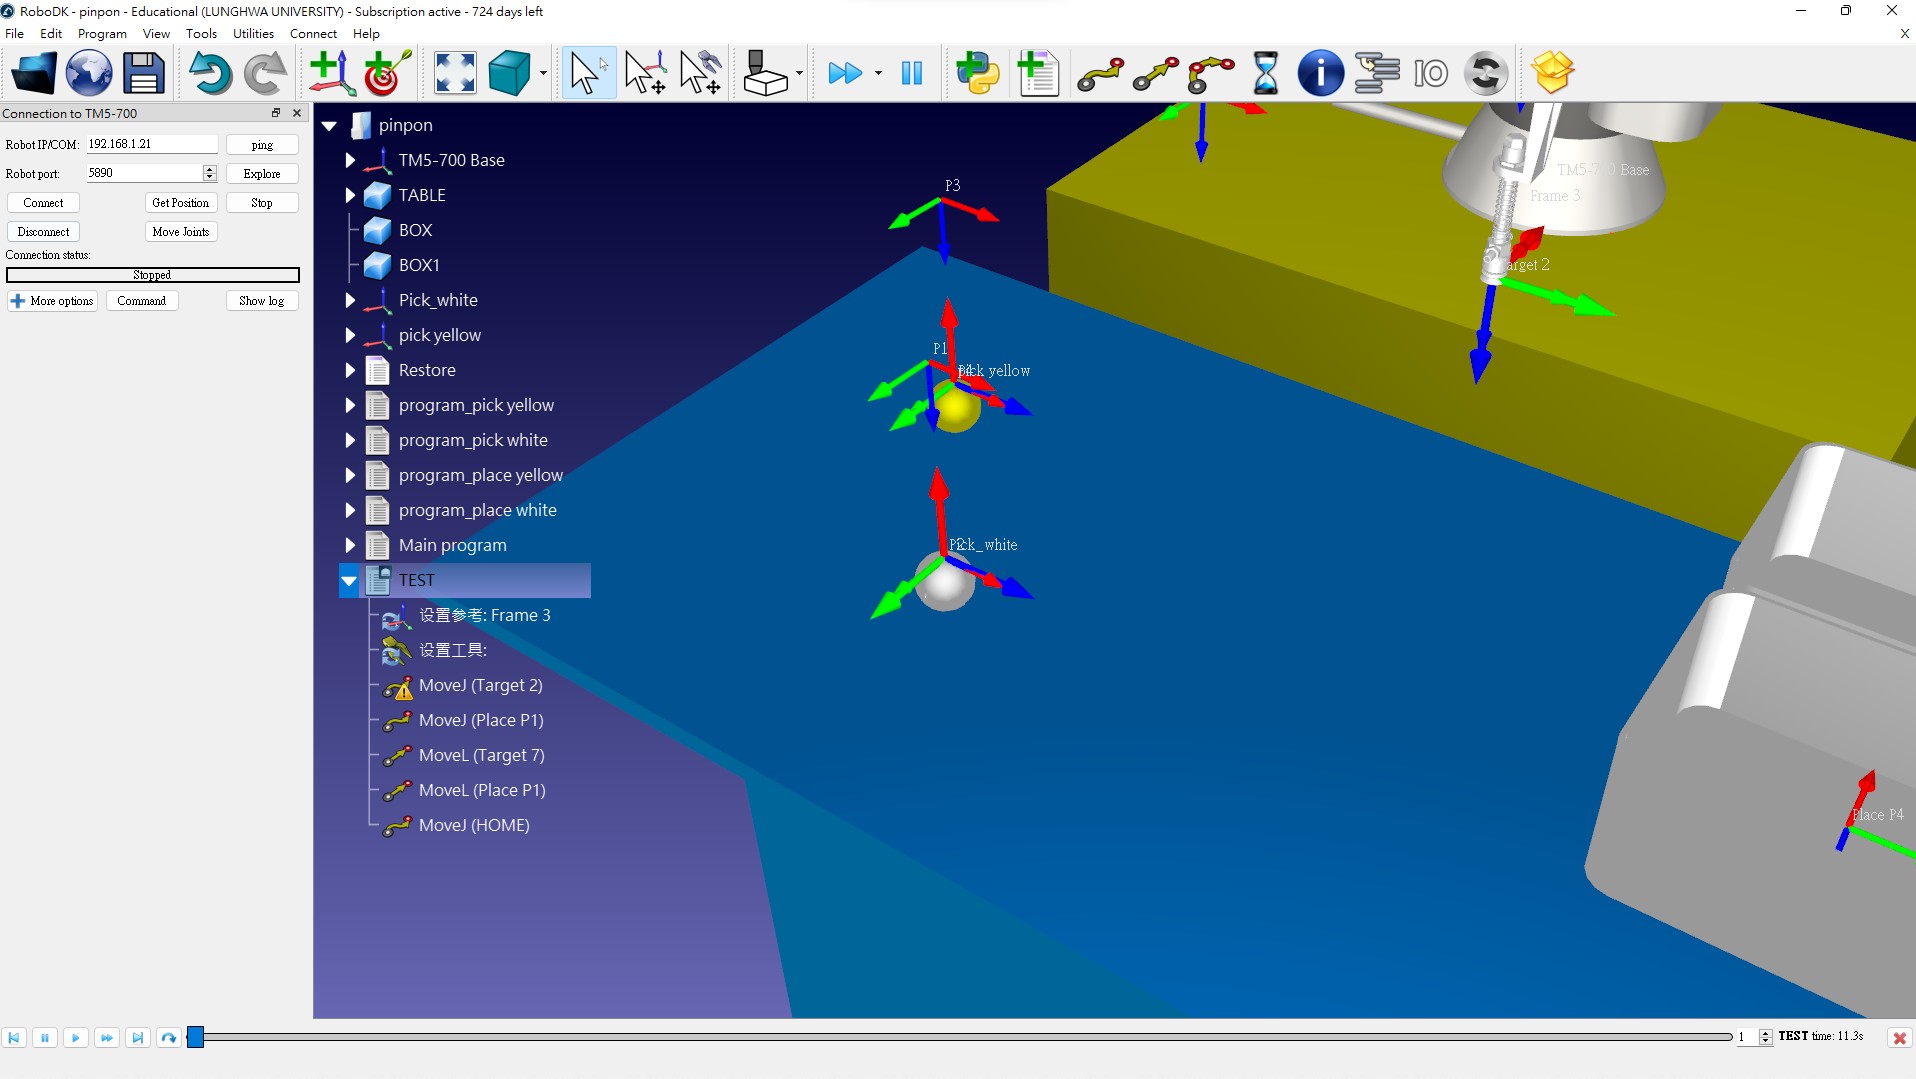Screen dimensions: 1916x1079
Task: Undo the last action
Action: coord(210,73)
